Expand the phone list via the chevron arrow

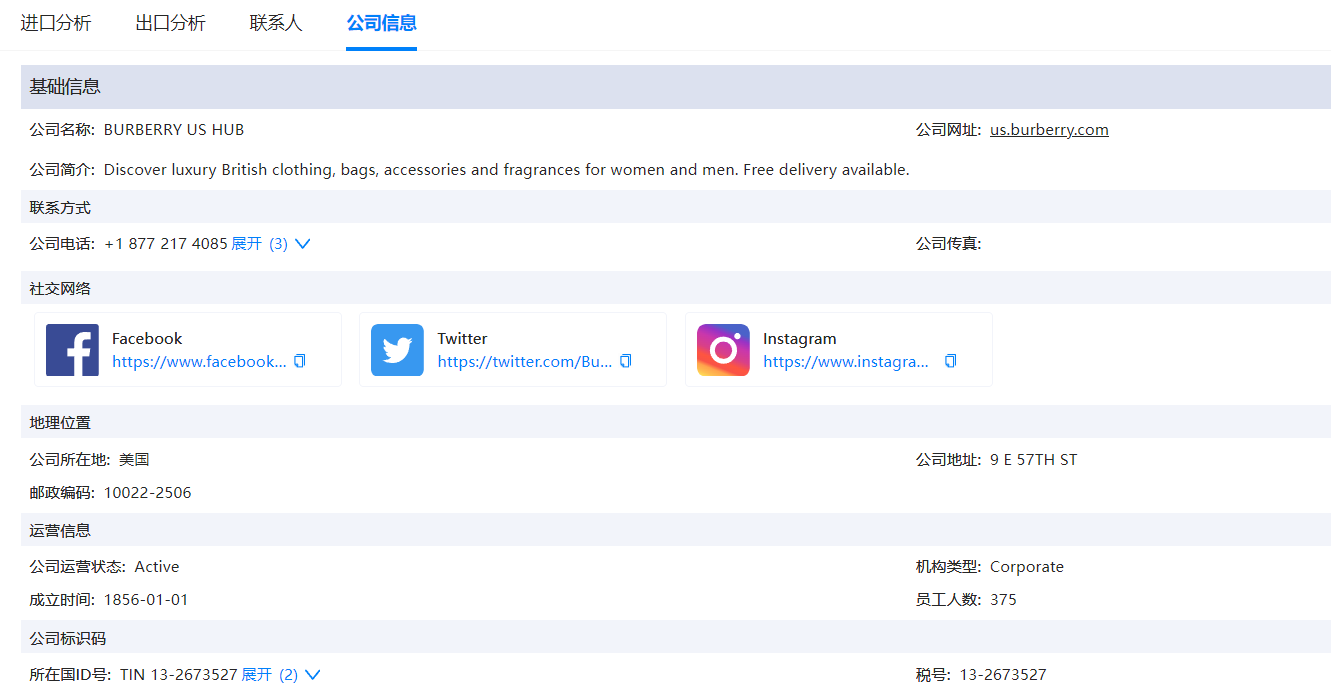(303, 242)
